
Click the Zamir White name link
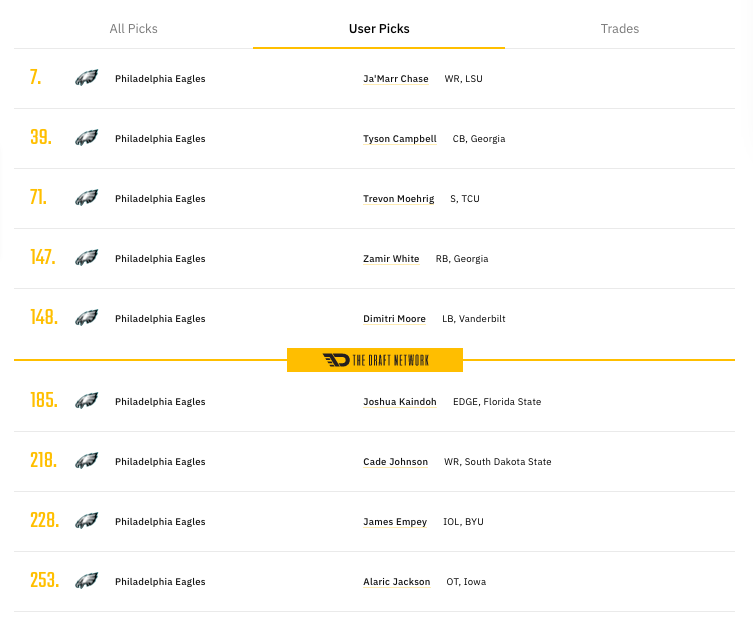coord(391,259)
